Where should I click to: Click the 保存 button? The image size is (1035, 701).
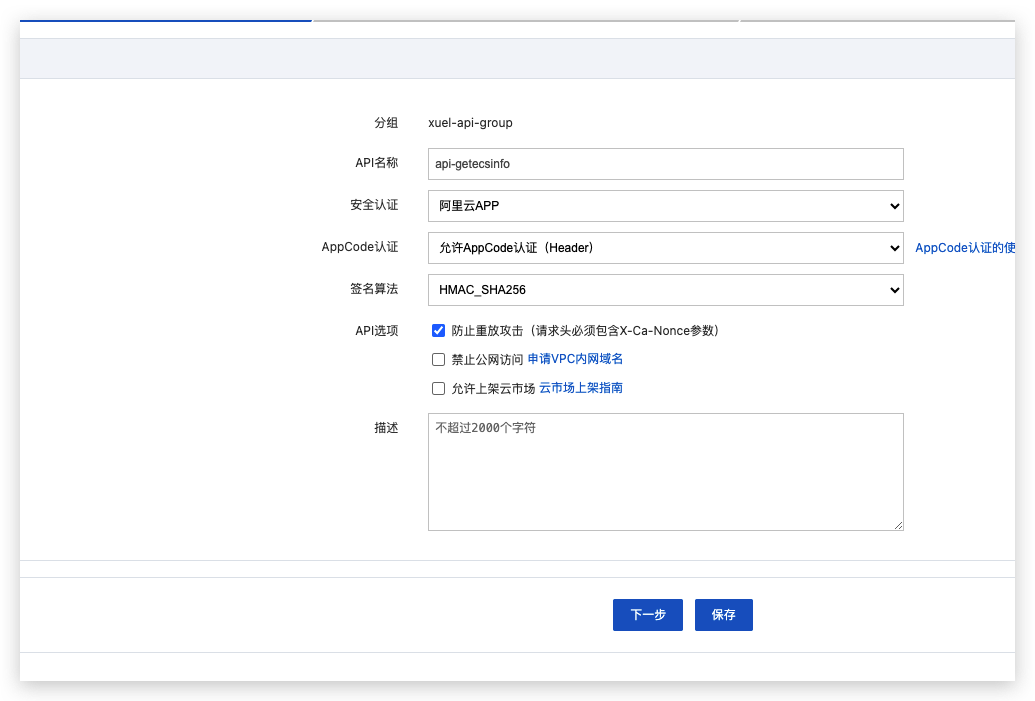coord(723,615)
